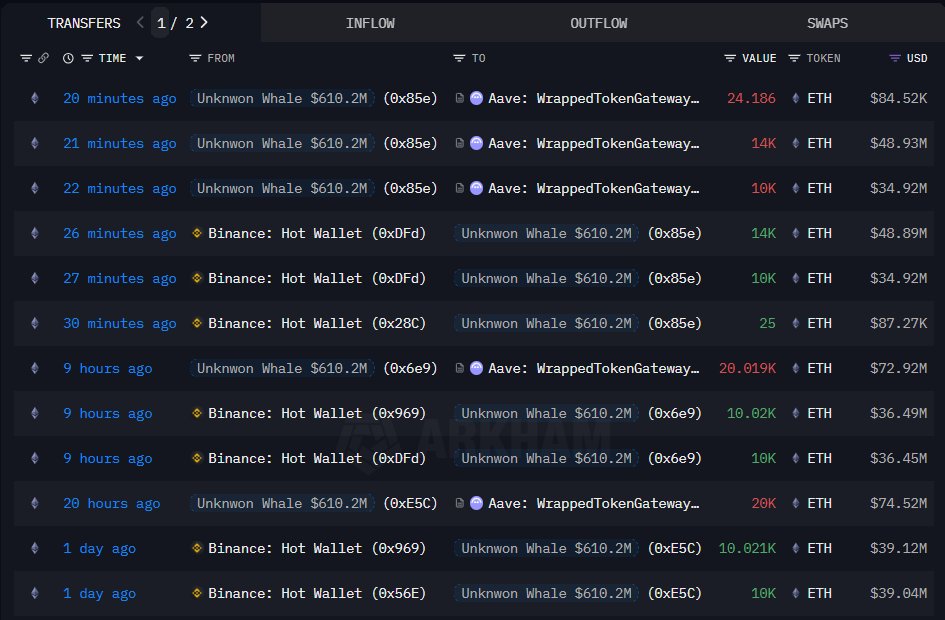Open the 20 minutes ago transaction

[119, 98]
